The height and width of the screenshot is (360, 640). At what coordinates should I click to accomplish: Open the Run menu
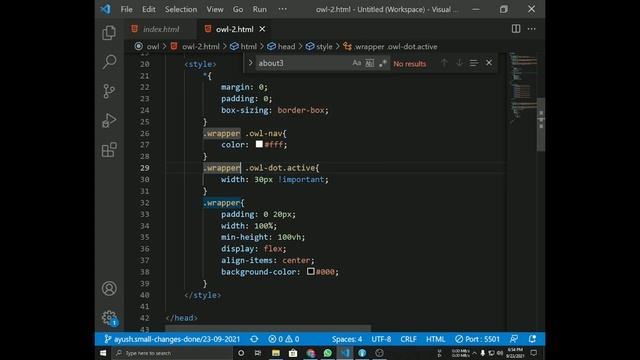click(260, 9)
